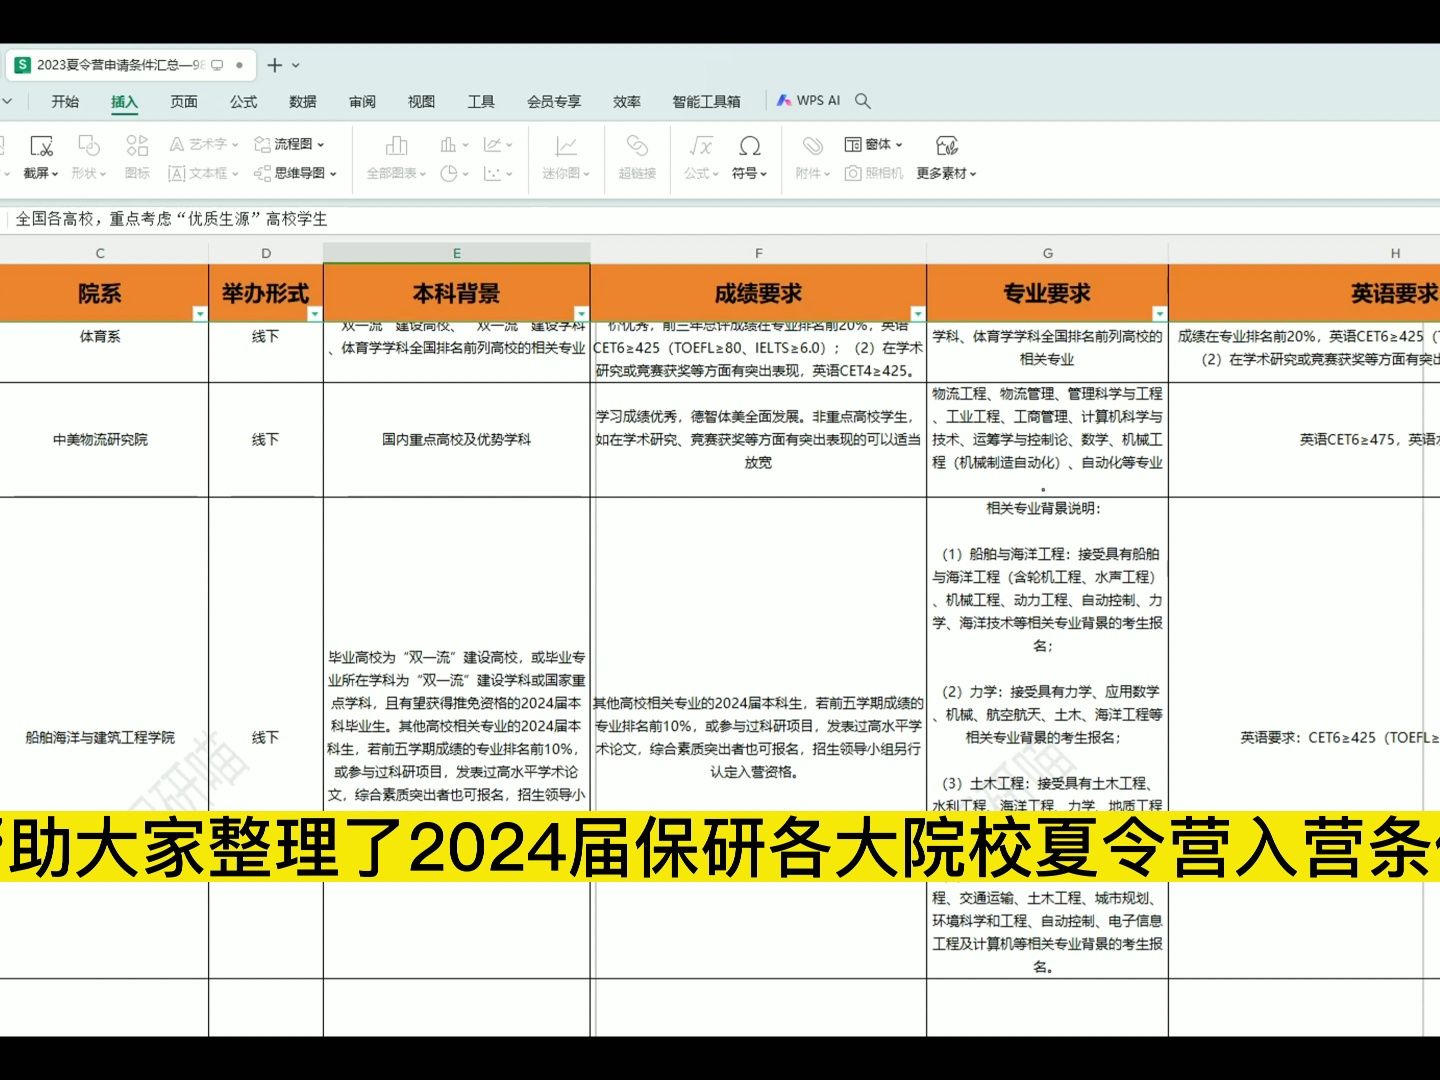Click the 英语CET6≥475 cell

coord(1304,440)
